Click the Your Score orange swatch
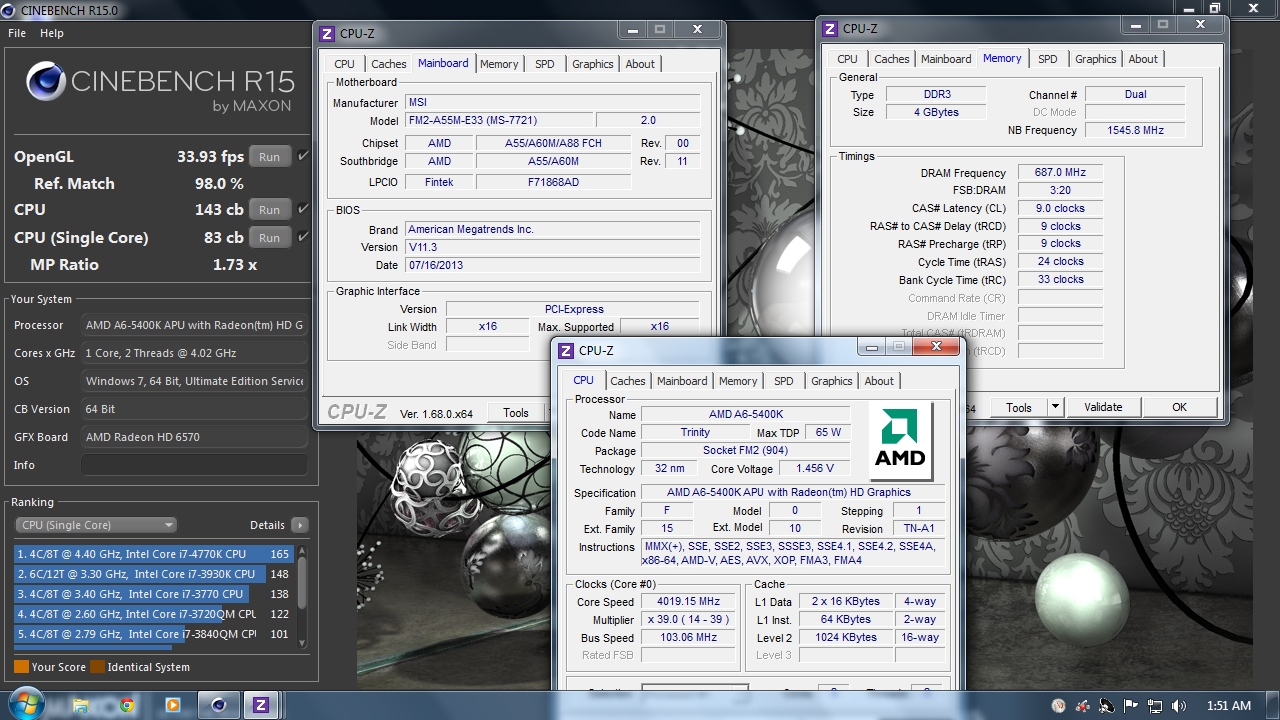Screen dimensions: 1280x720 (x=21, y=667)
